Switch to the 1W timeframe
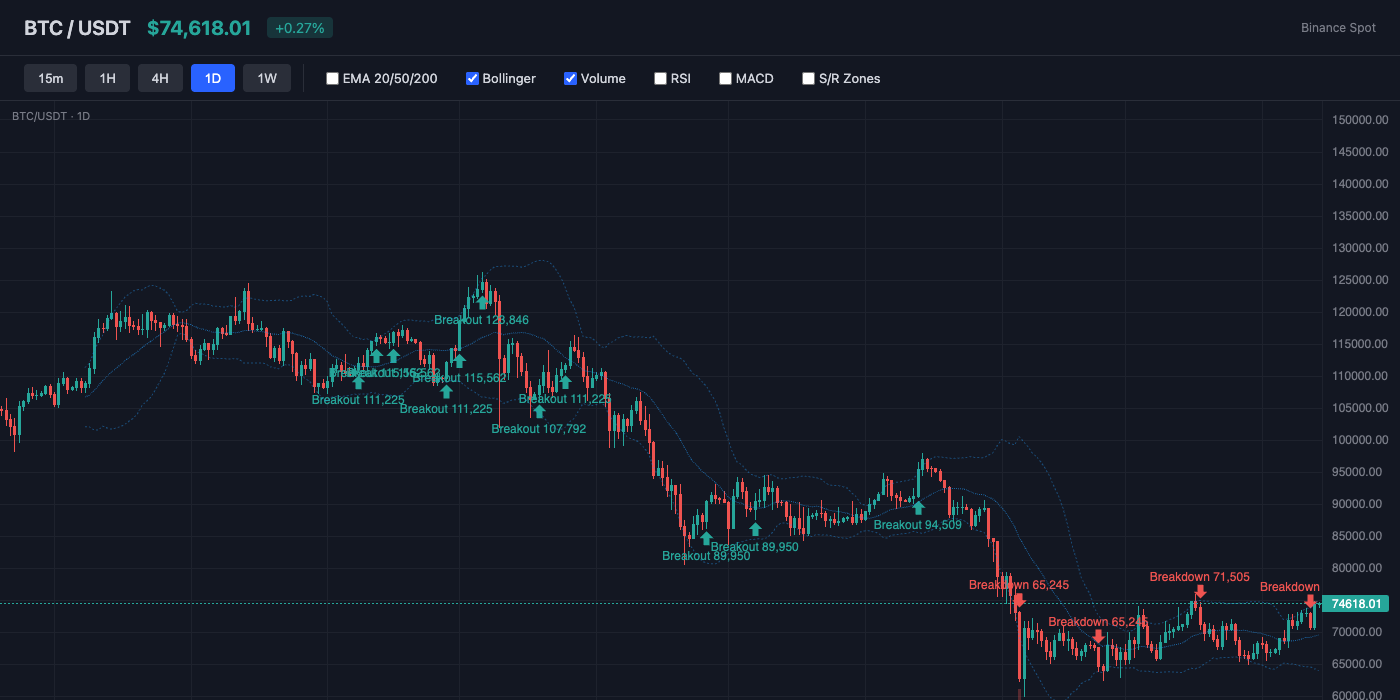Image resolution: width=1400 pixels, height=700 pixels. pos(266,77)
